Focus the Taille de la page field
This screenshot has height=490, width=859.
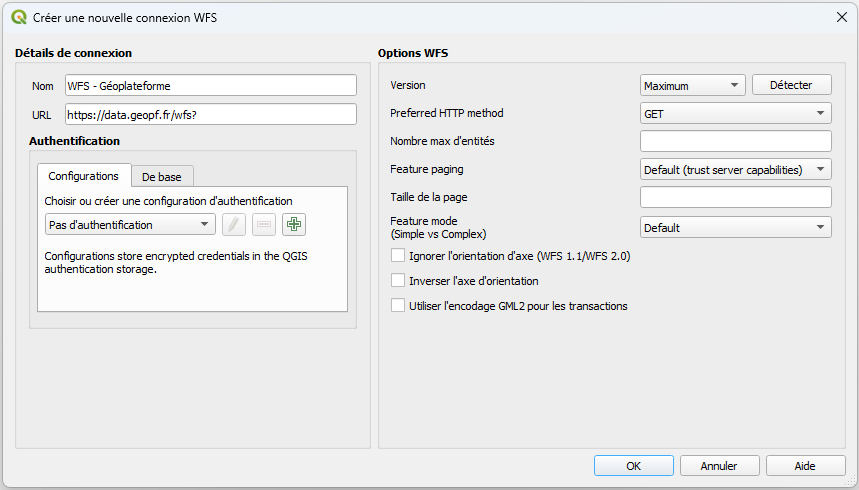[x=735, y=197]
